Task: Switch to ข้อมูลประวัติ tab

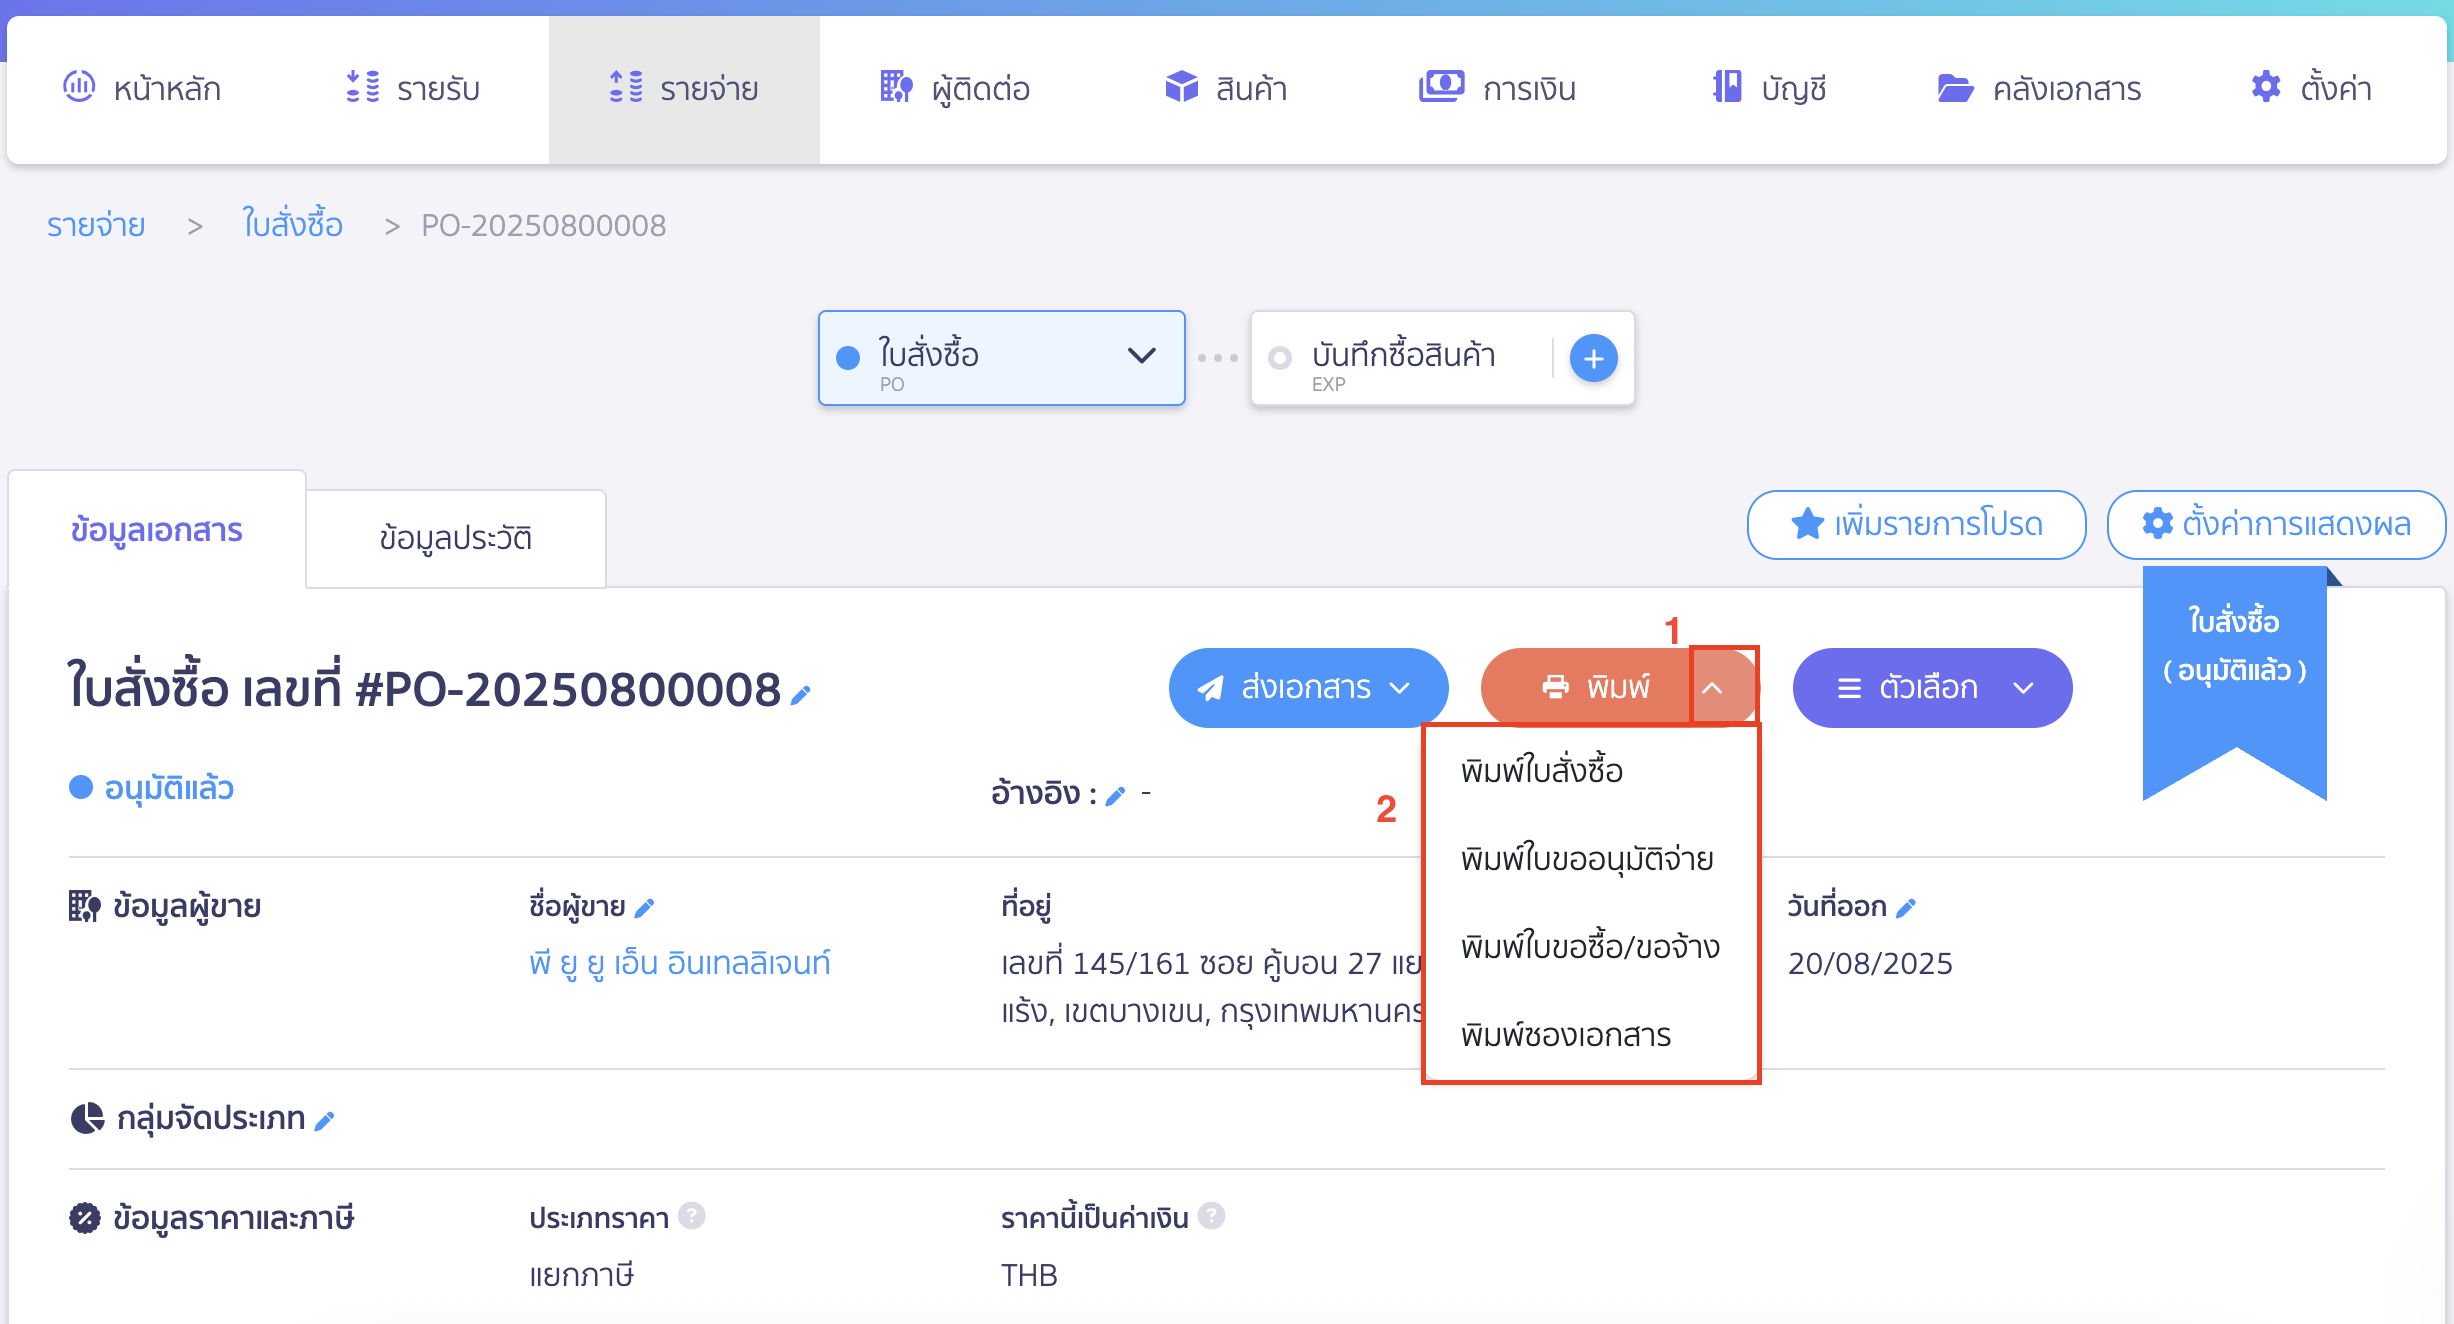Action: coord(456,538)
